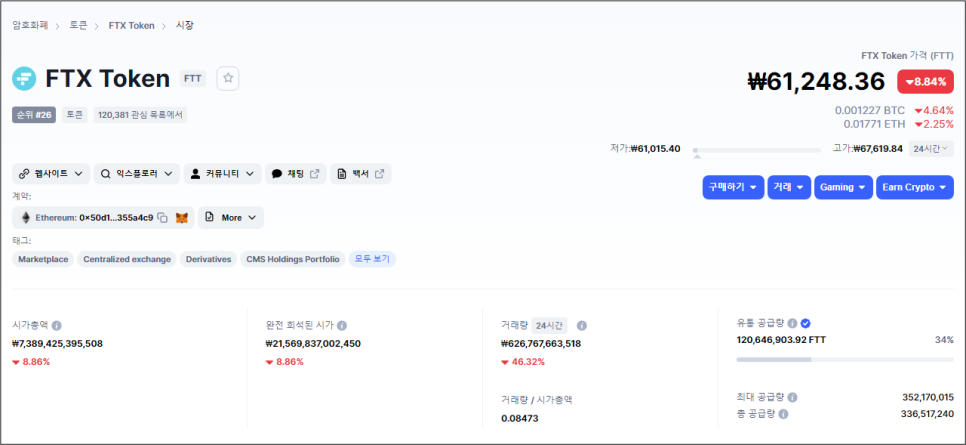Change the 24시간 high/low range selector
The image size is (966, 445).
pyautogui.click(x=931, y=148)
